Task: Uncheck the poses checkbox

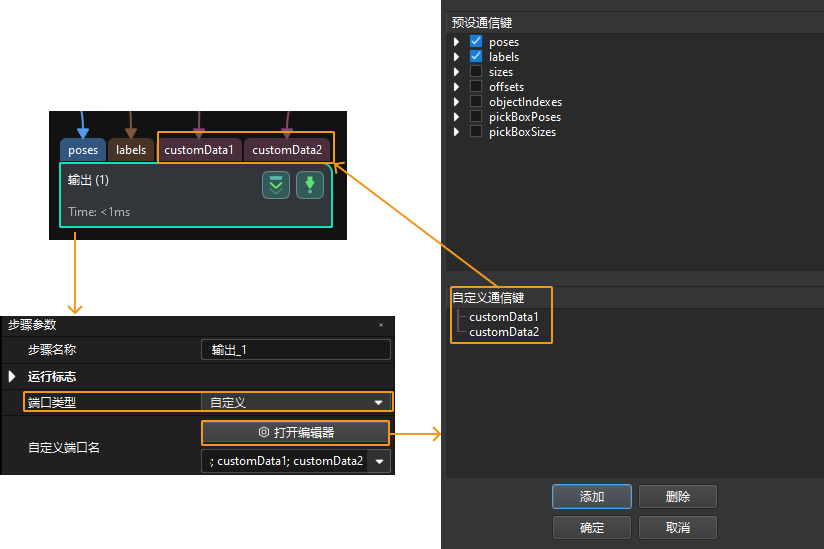Action: [x=476, y=41]
